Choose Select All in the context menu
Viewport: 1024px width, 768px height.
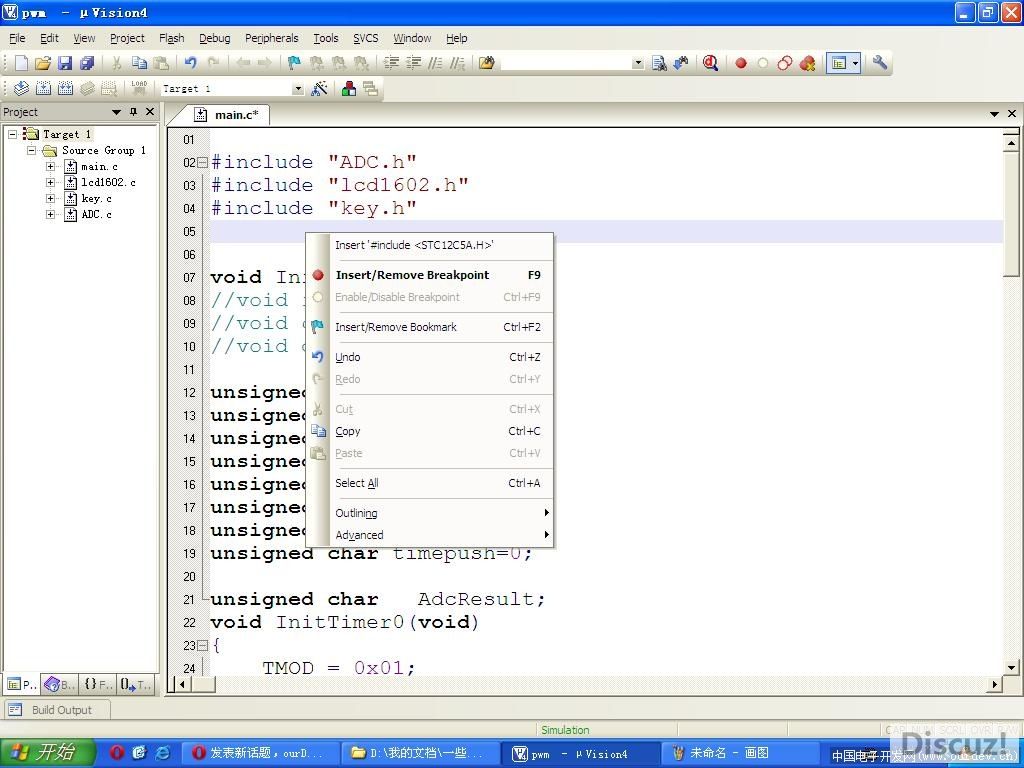click(430, 483)
